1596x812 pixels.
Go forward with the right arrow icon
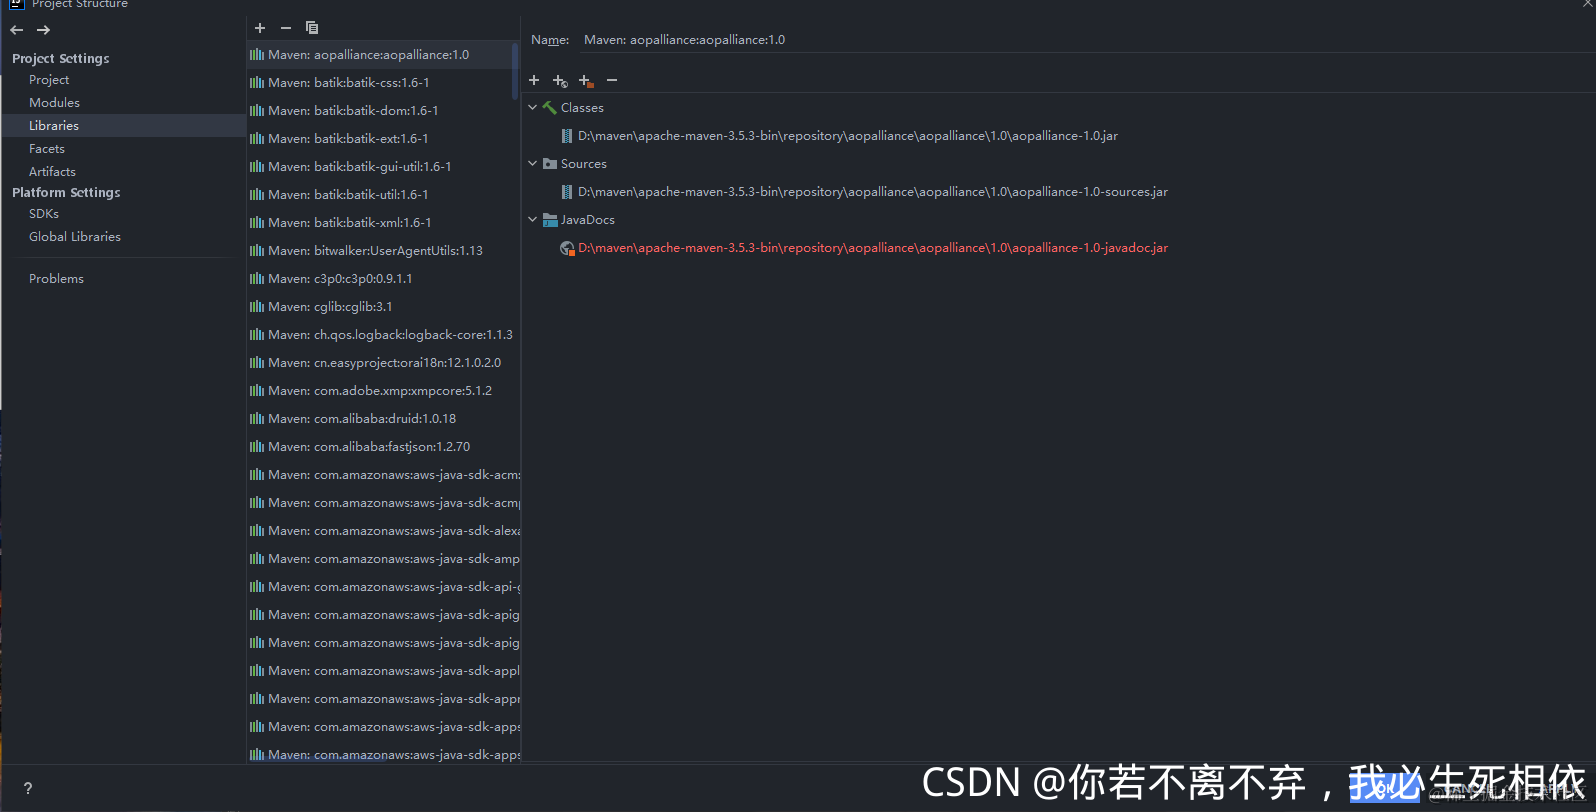point(43,30)
